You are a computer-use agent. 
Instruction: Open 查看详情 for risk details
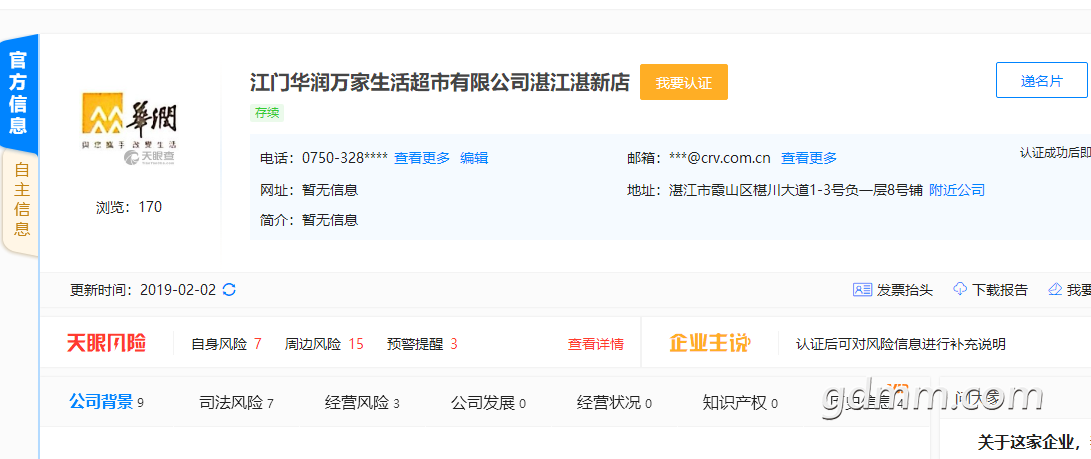pos(596,344)
